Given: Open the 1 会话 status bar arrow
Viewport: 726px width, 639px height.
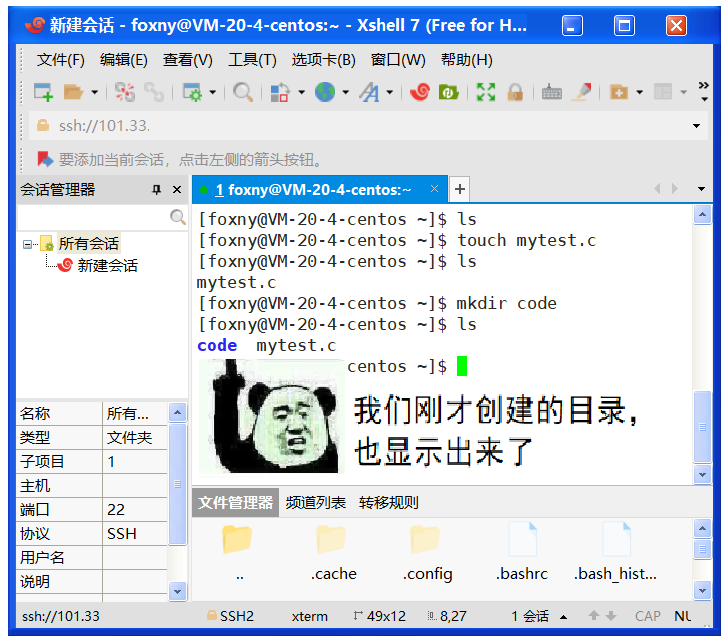Looking at the screenshot, I should [563, 617].
